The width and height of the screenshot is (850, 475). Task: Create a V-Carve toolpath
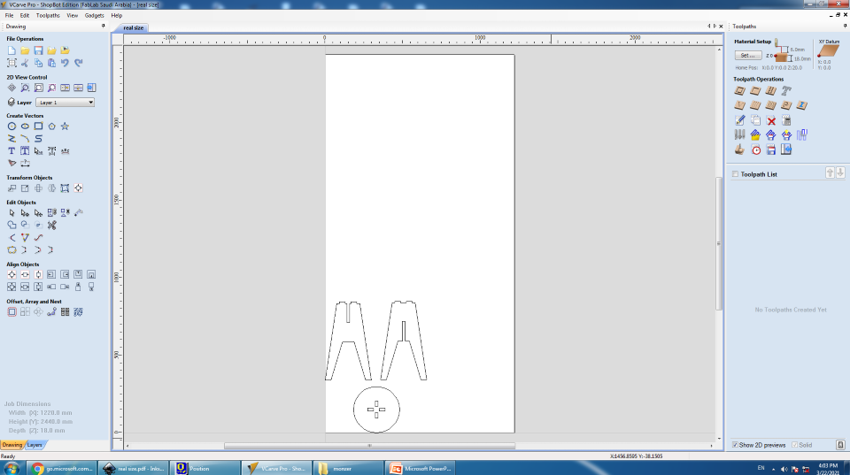(x=740, y=105)
